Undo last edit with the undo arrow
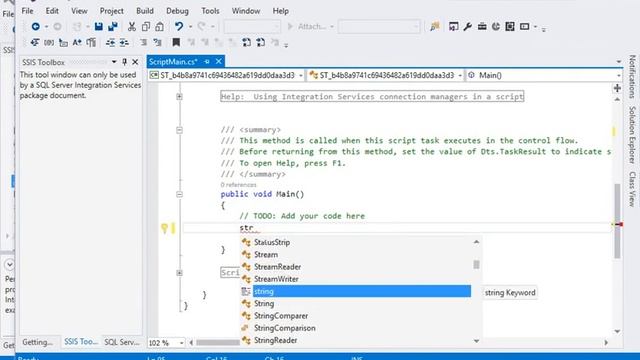Image resolution: width=640 pixels, height=360 pixels. (x=179, y=27)
